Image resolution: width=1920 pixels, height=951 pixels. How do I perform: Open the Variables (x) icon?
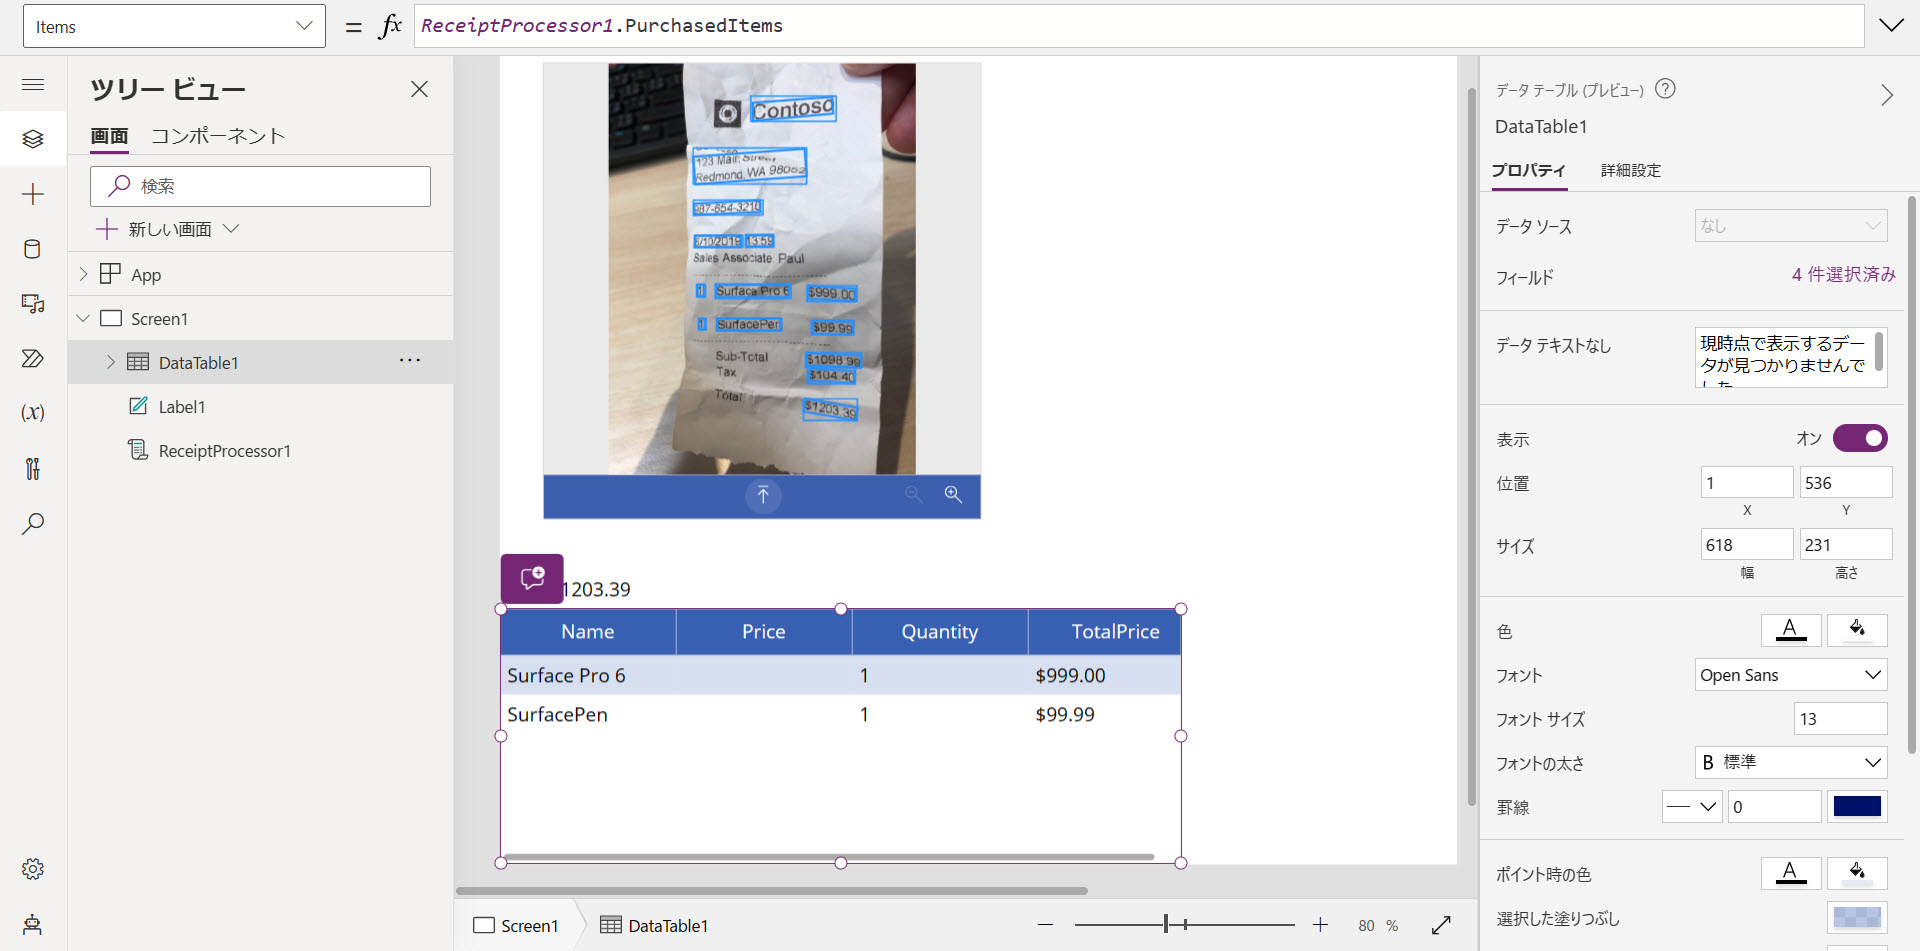pos(33,412)
